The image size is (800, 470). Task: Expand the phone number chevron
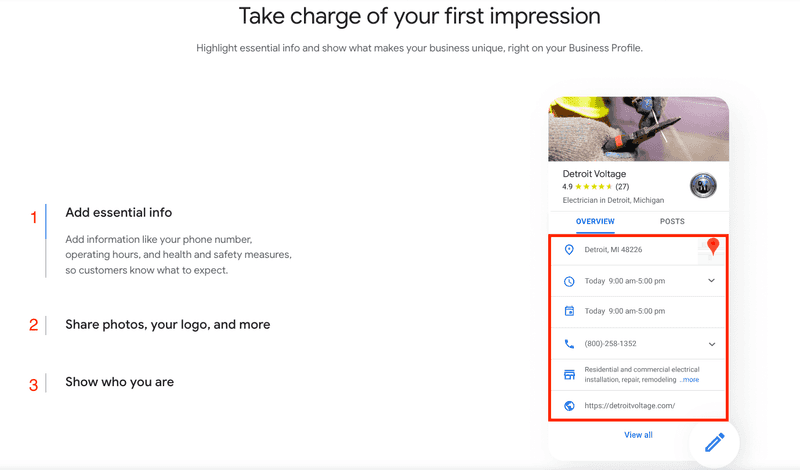tap(711, 344)
